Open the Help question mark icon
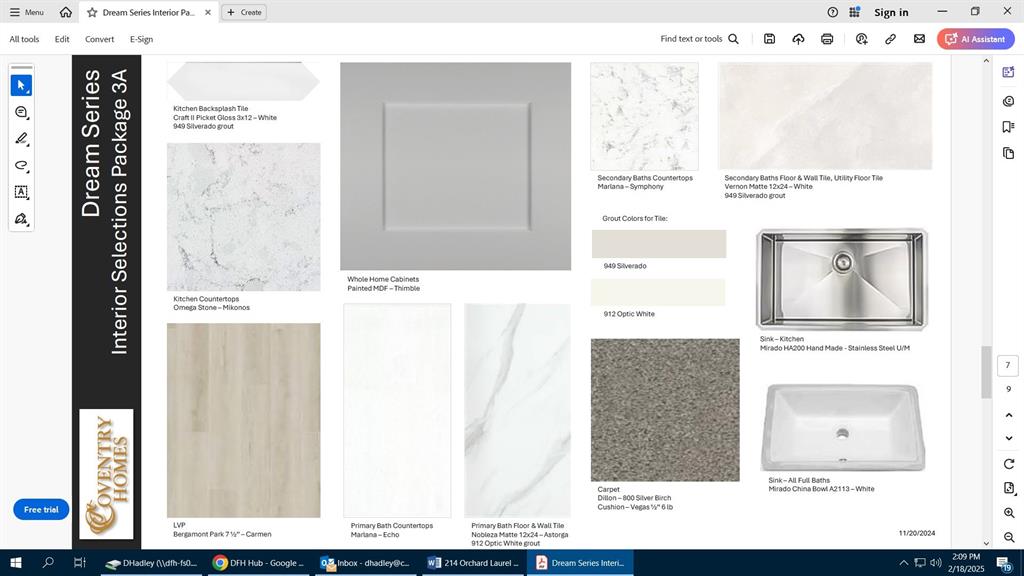The height and width of the screenshot is (576, 1024). coord(833,12)
